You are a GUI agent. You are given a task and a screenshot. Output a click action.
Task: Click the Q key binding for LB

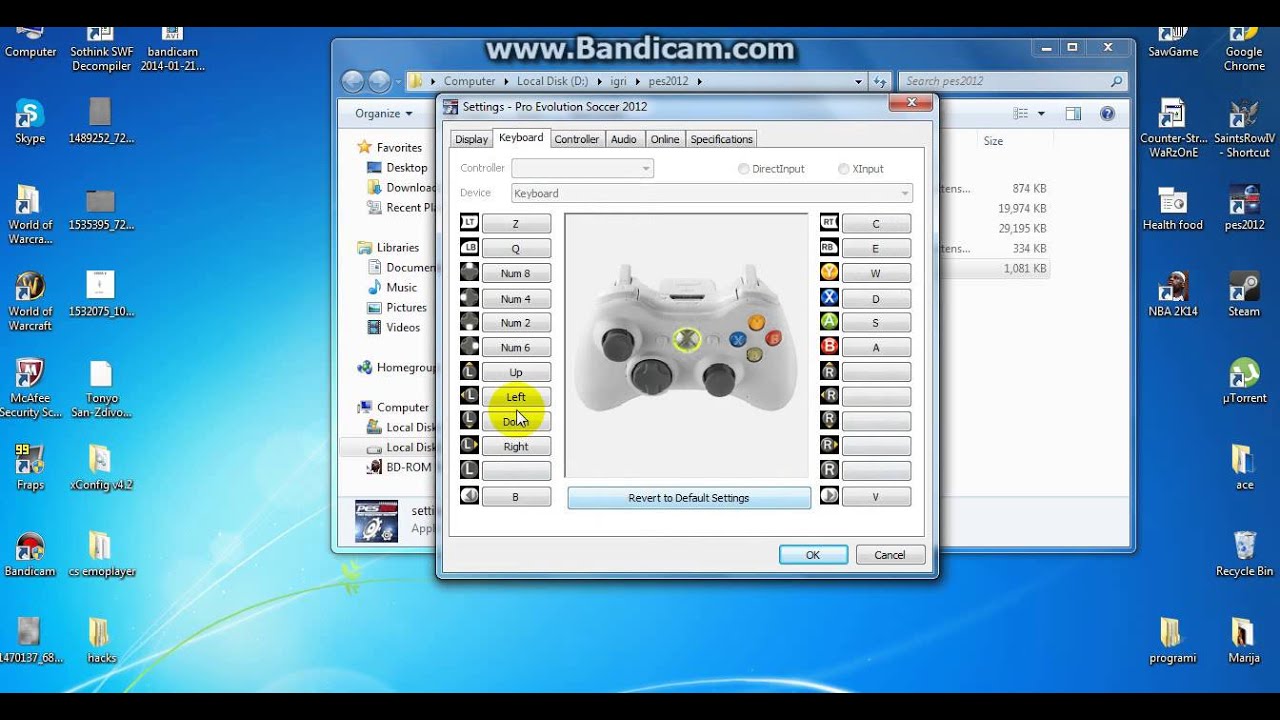[516, 249]
